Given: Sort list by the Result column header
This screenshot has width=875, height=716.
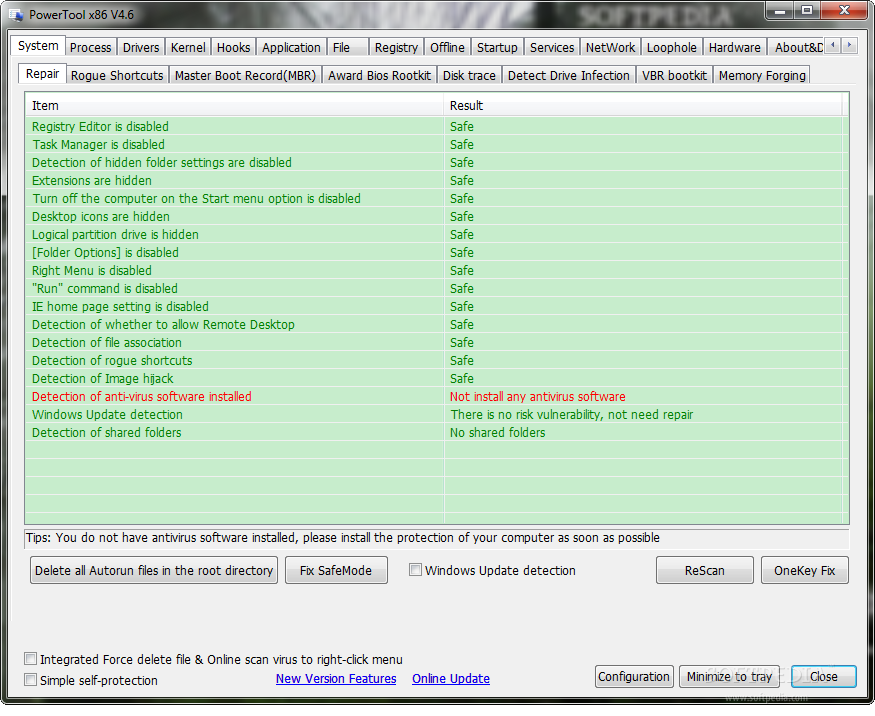Looking at the screenshot, I should tap(643, 105).
